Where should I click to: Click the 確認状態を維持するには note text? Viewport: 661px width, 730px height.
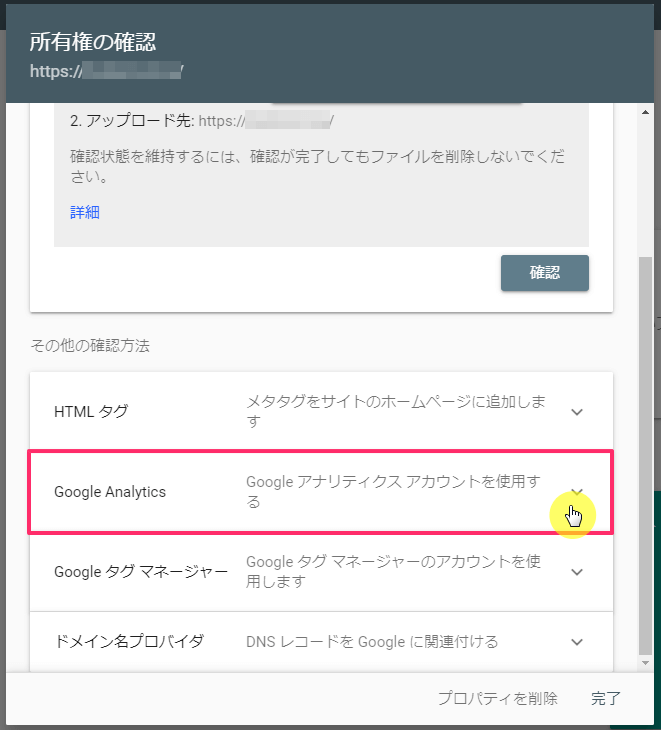coord(317,166)
